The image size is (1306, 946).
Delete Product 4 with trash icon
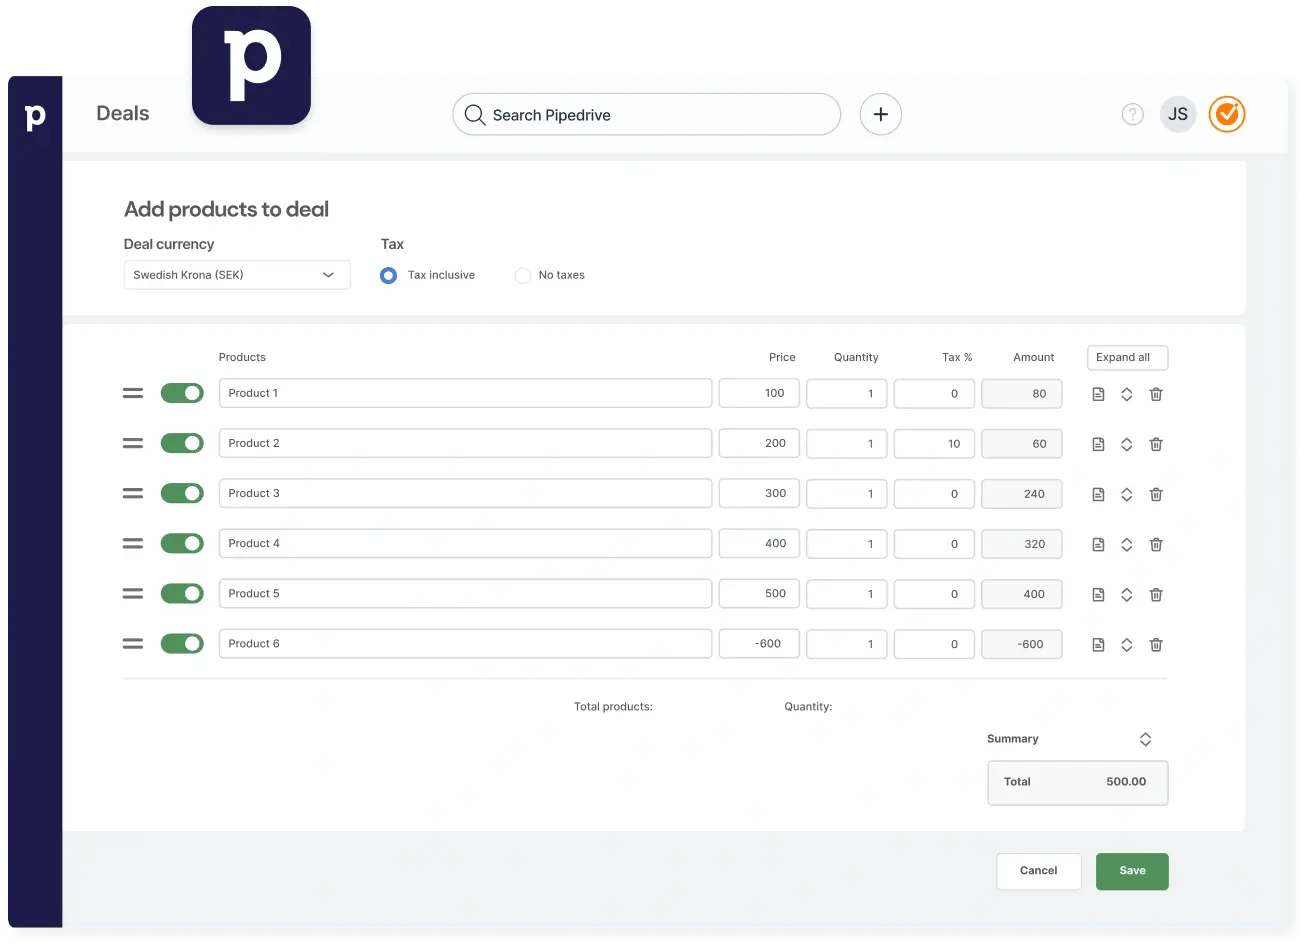pos(1156,544)
